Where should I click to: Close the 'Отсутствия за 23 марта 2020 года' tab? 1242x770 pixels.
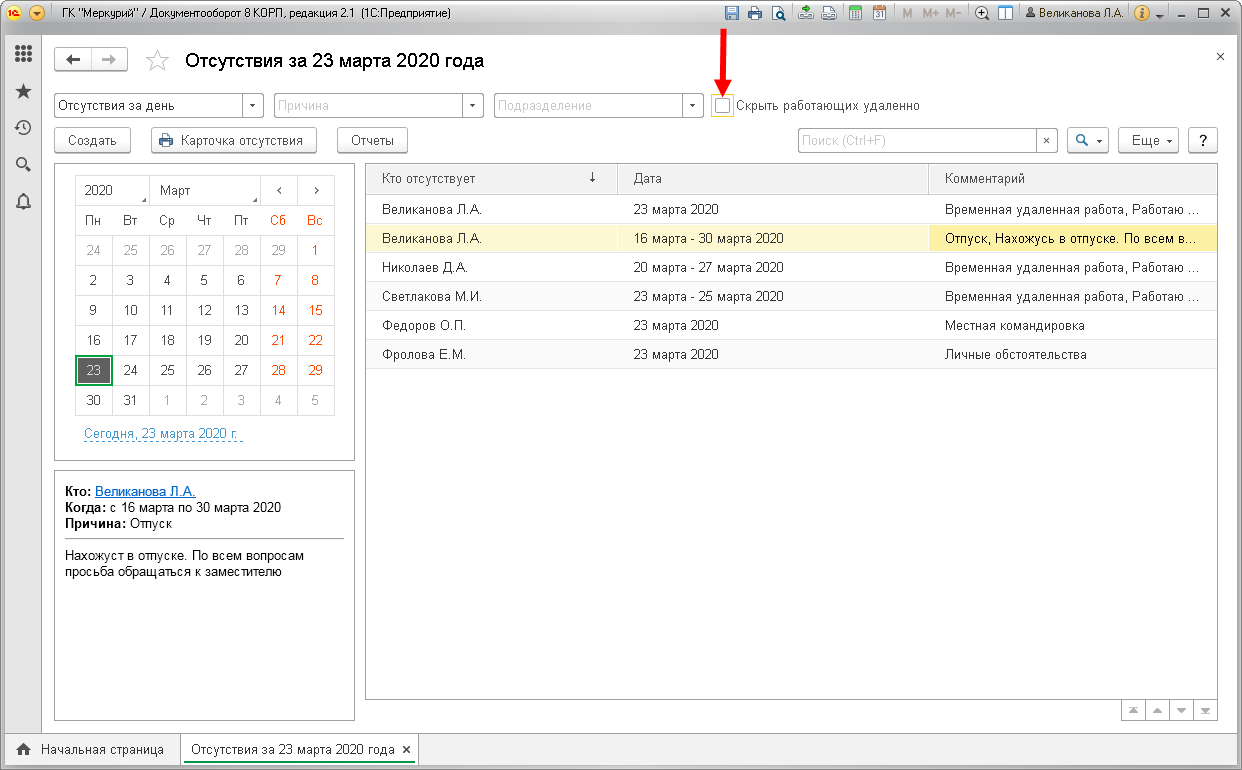tap(406, 750)
